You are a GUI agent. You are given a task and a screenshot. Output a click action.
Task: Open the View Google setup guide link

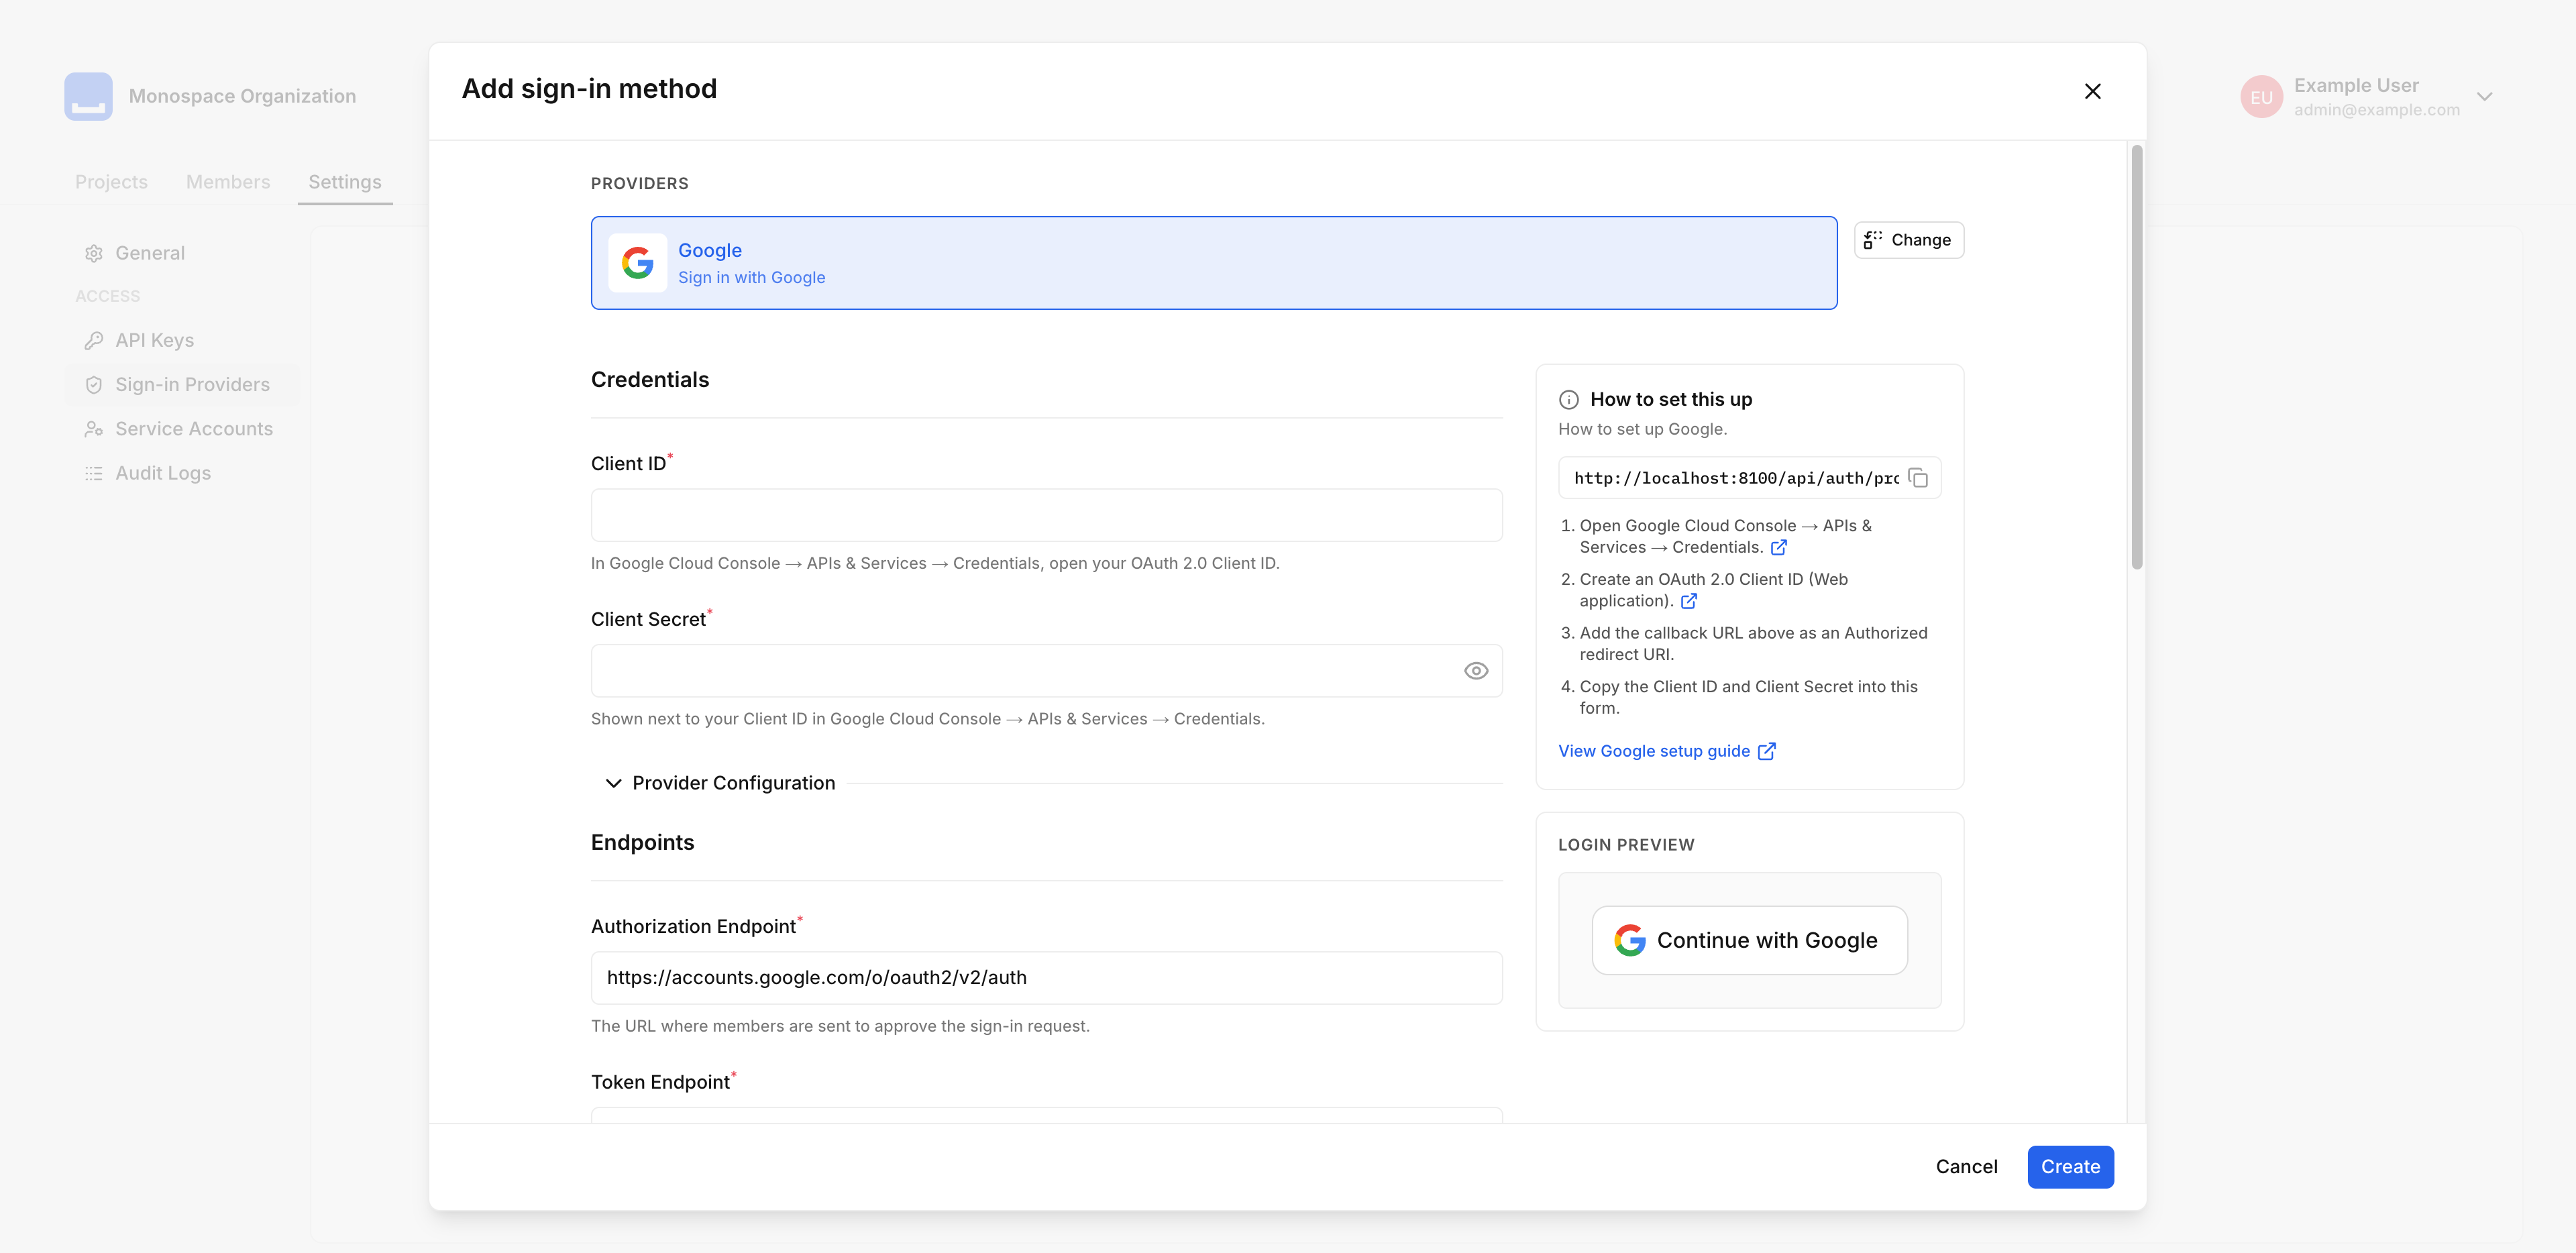coord(1667,751)
